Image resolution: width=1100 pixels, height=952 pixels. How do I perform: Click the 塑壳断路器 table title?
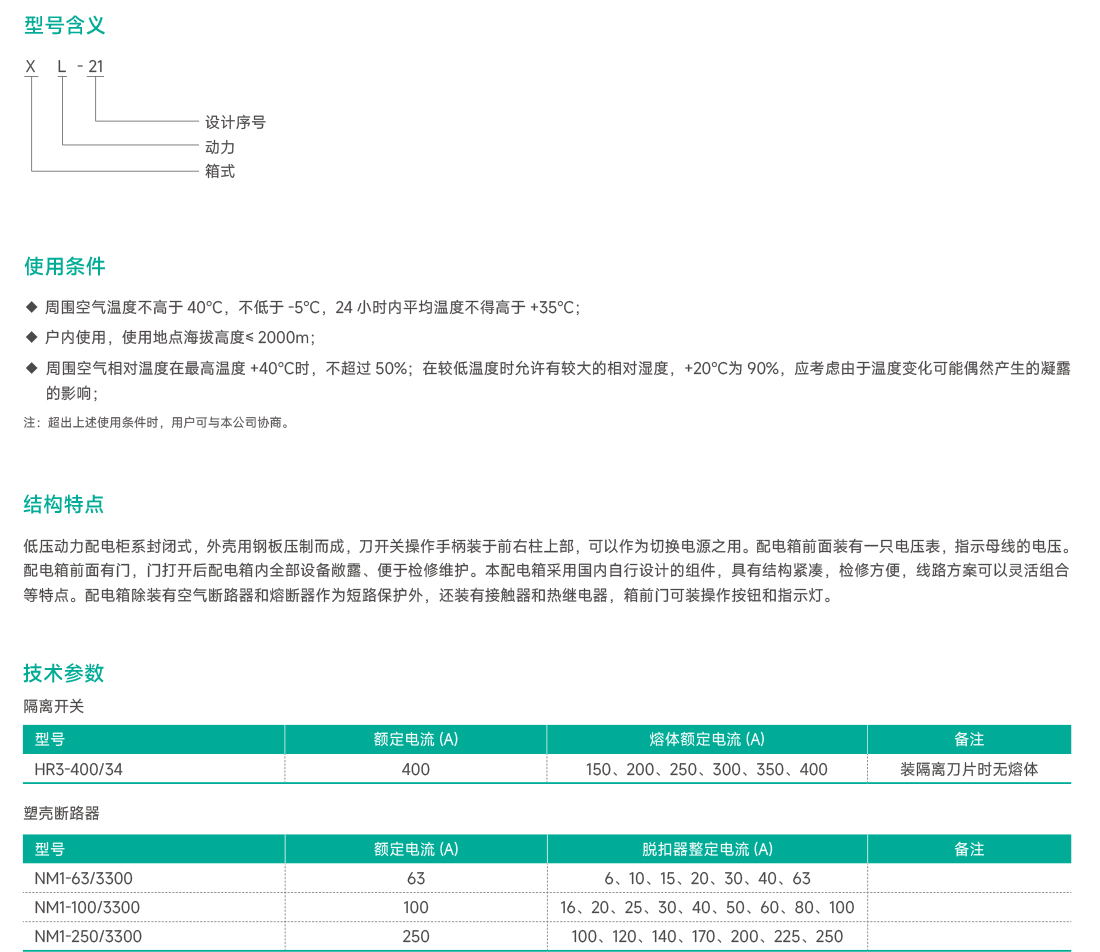pyautogui.click(x=62, y=813)
